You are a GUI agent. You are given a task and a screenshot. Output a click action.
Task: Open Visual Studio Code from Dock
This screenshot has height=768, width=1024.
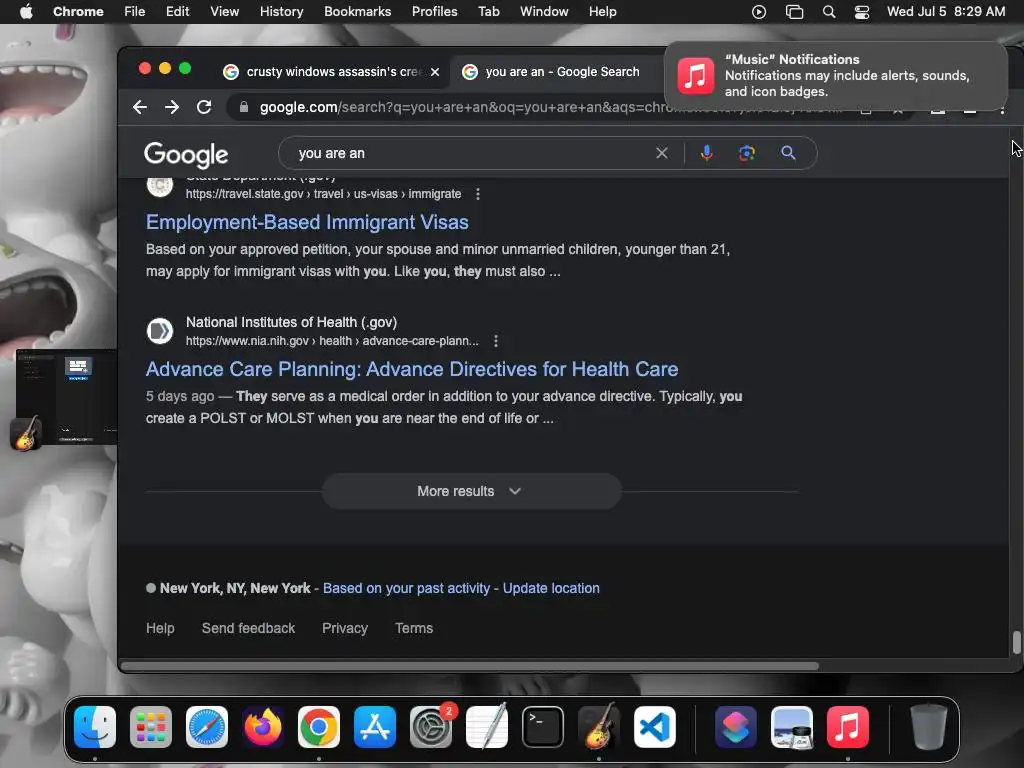(655, 727)
